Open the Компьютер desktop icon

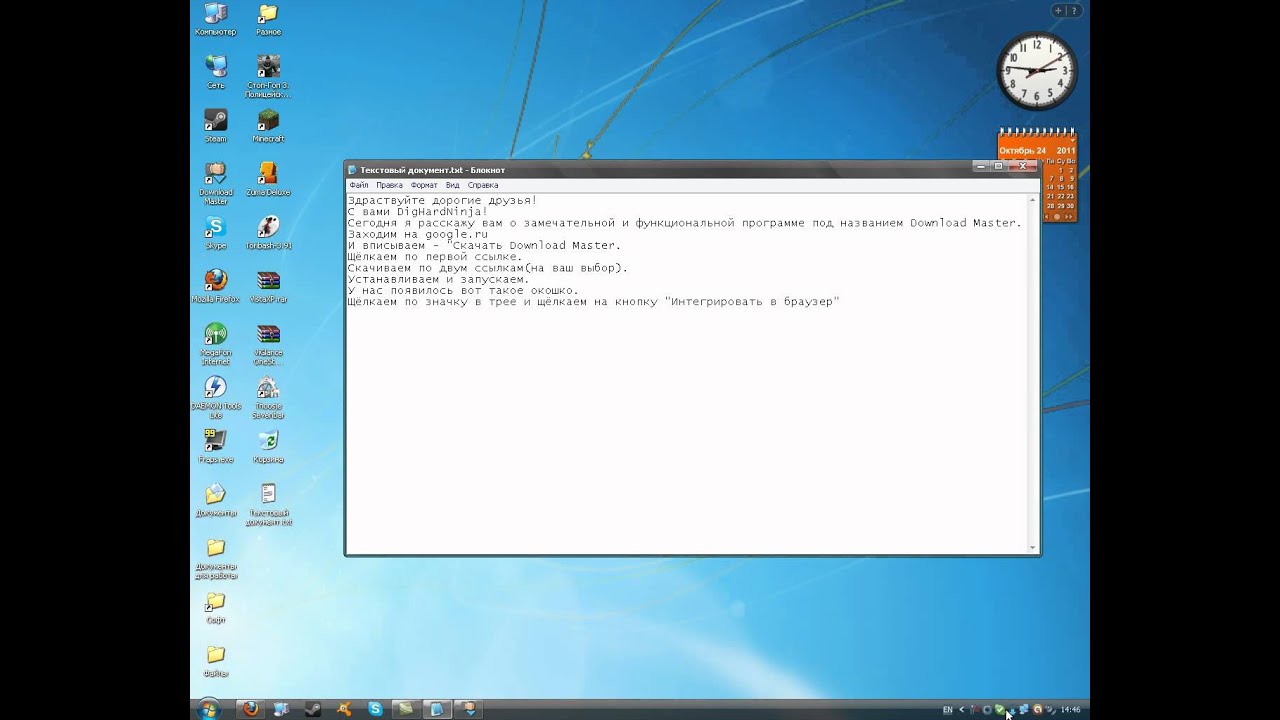coord(215,19)
